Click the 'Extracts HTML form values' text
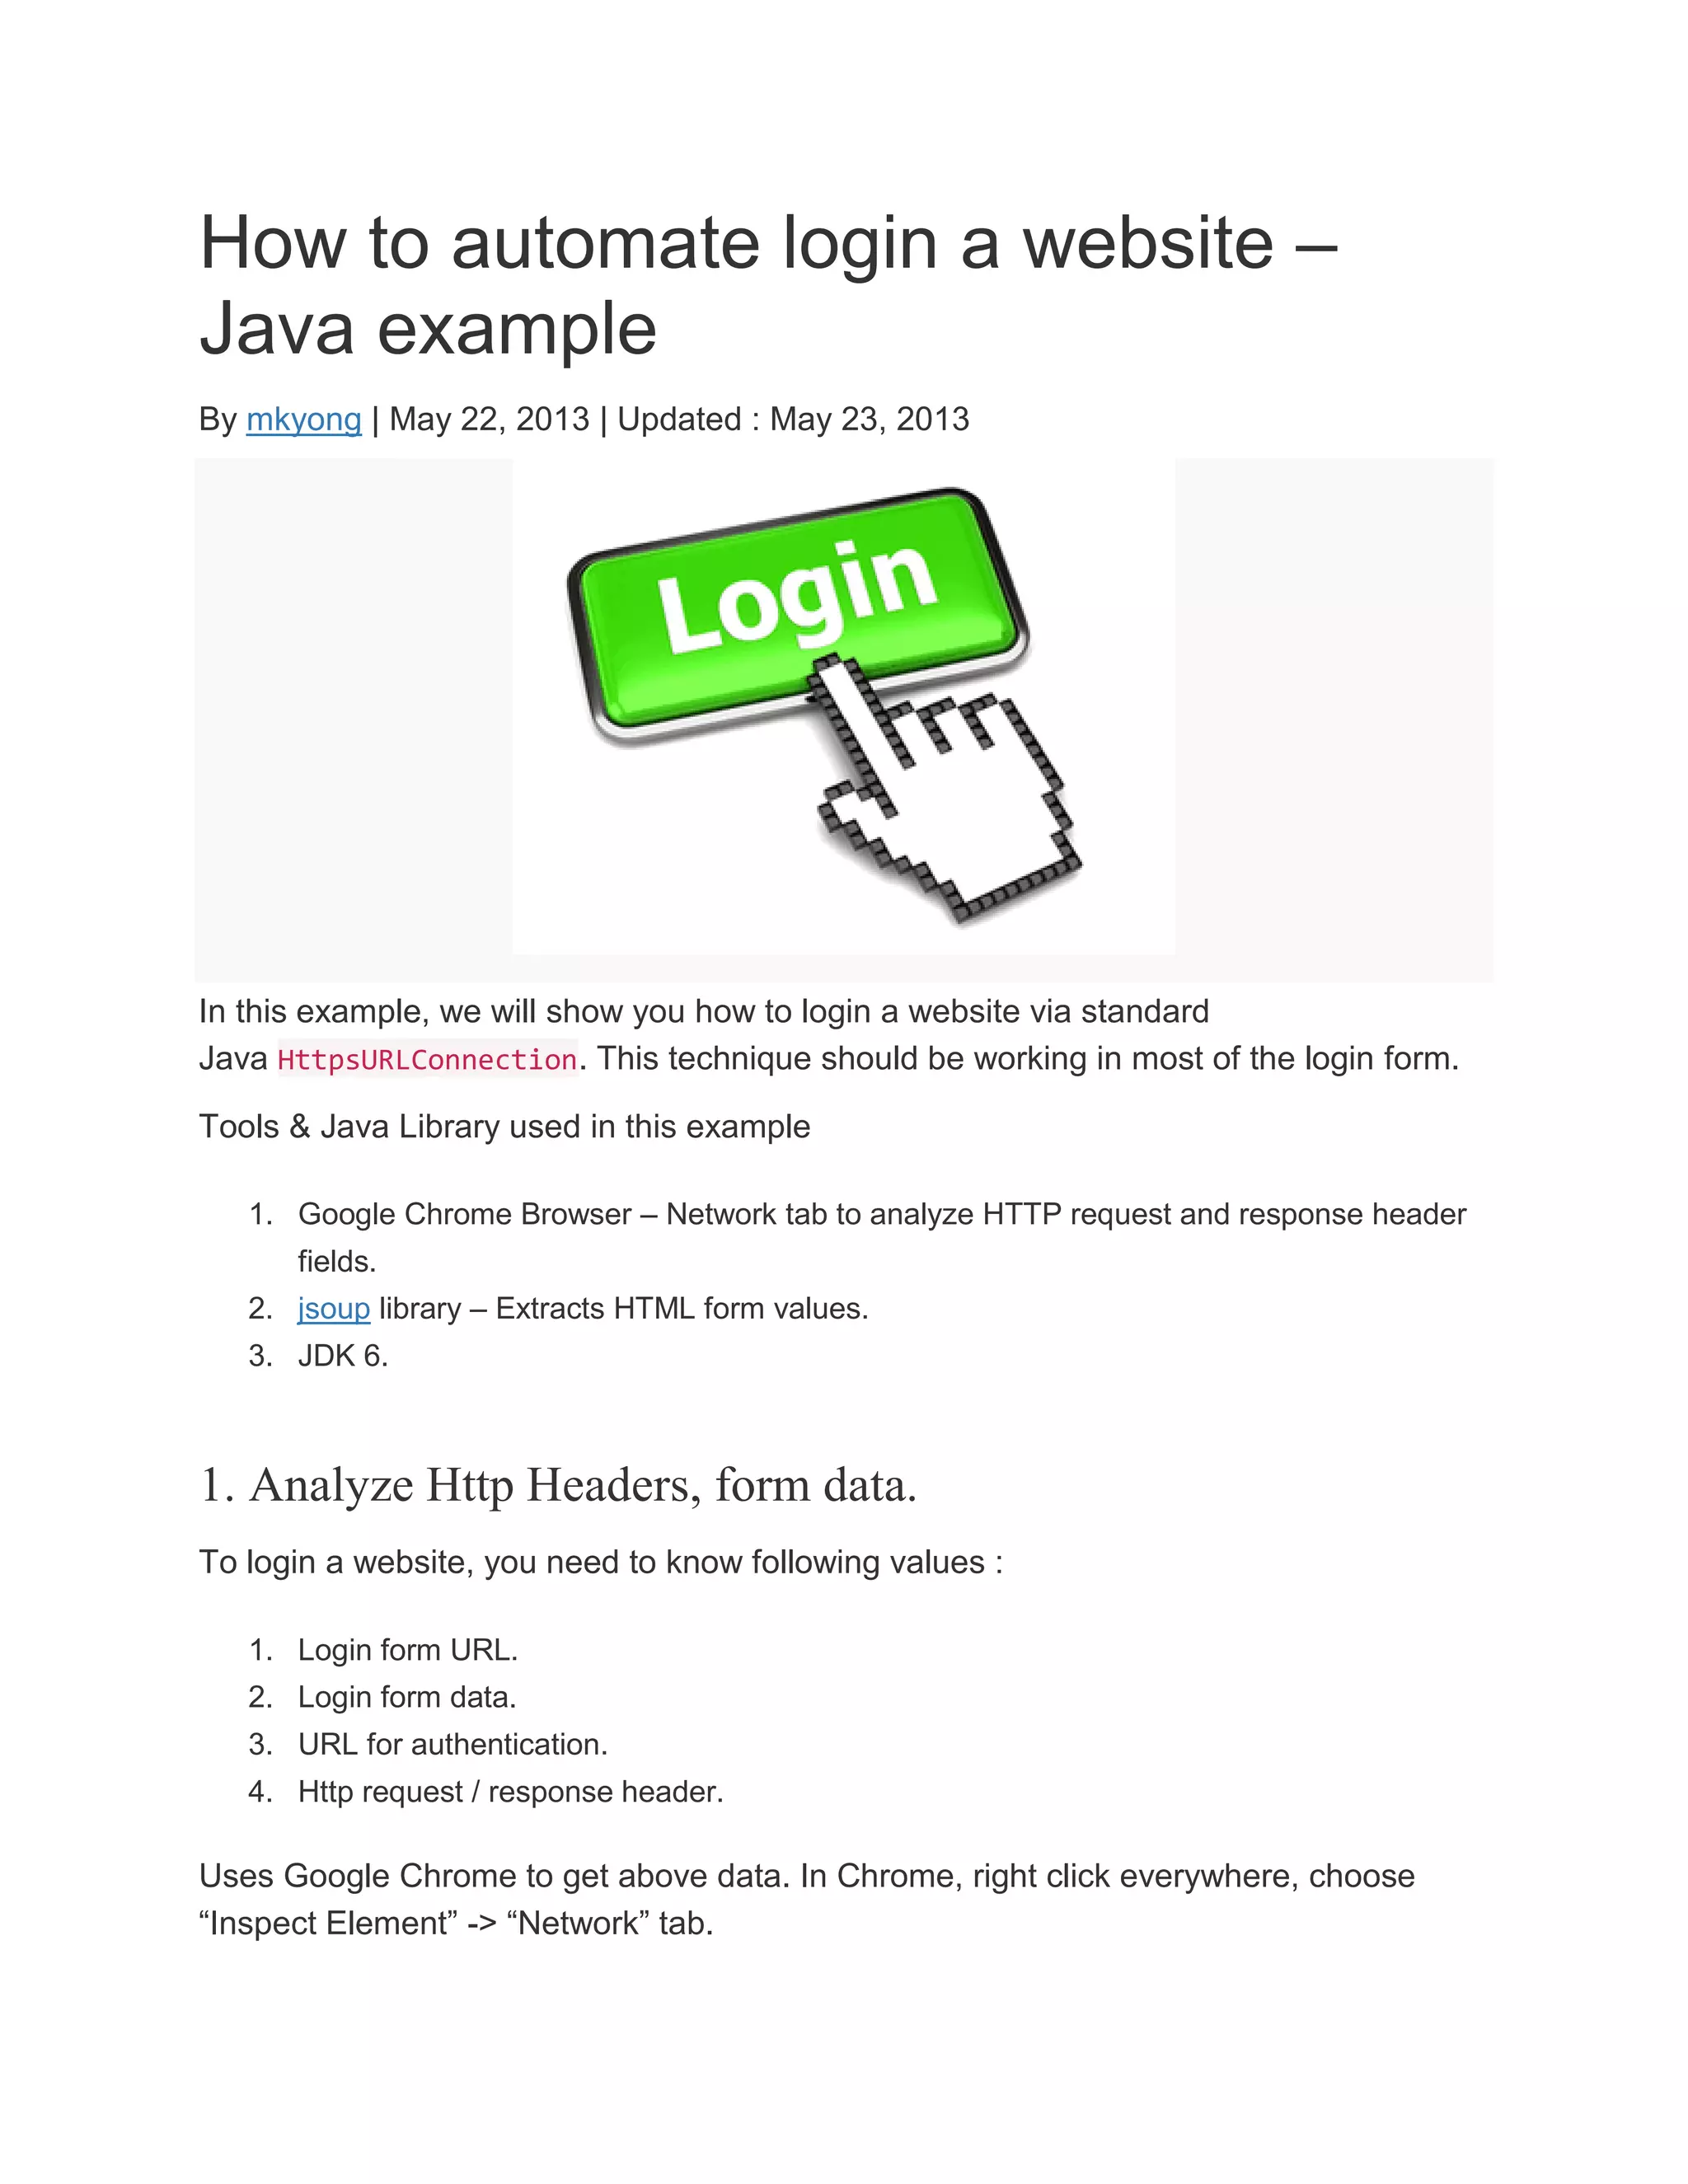This screenshot has width=1688, height=2184. (x=682, y=1308)
